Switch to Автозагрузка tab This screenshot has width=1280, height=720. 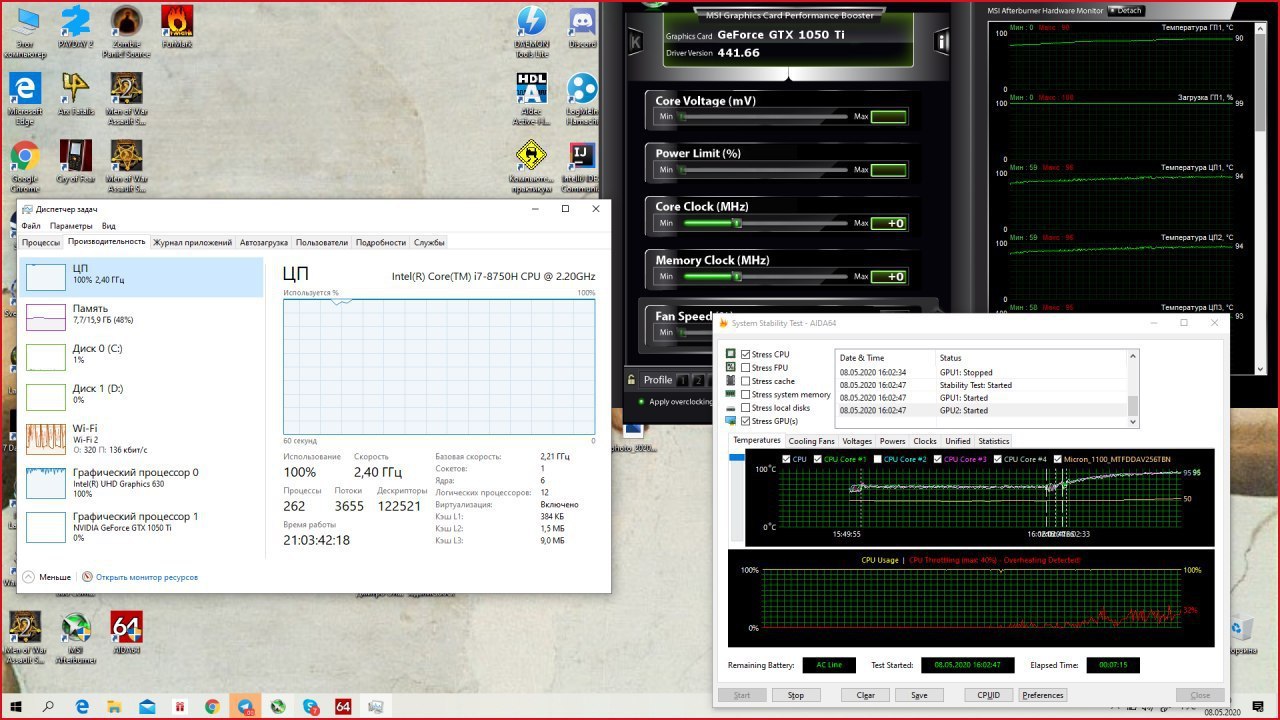(x=264, y=242)
